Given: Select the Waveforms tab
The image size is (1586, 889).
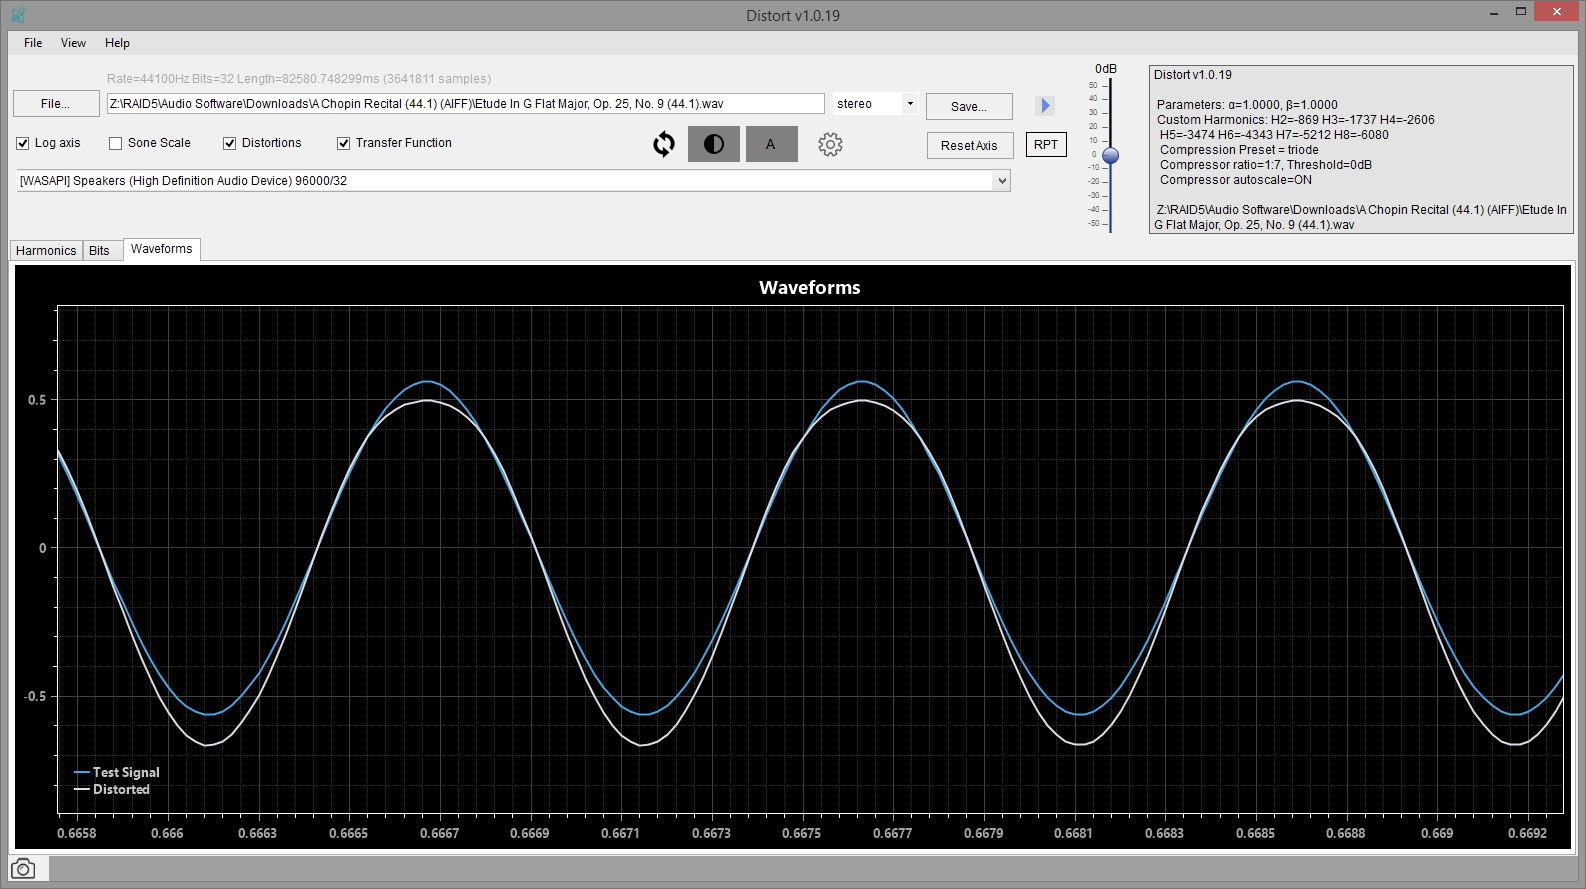Looking at the screenshot, I should tap(162, 249).
